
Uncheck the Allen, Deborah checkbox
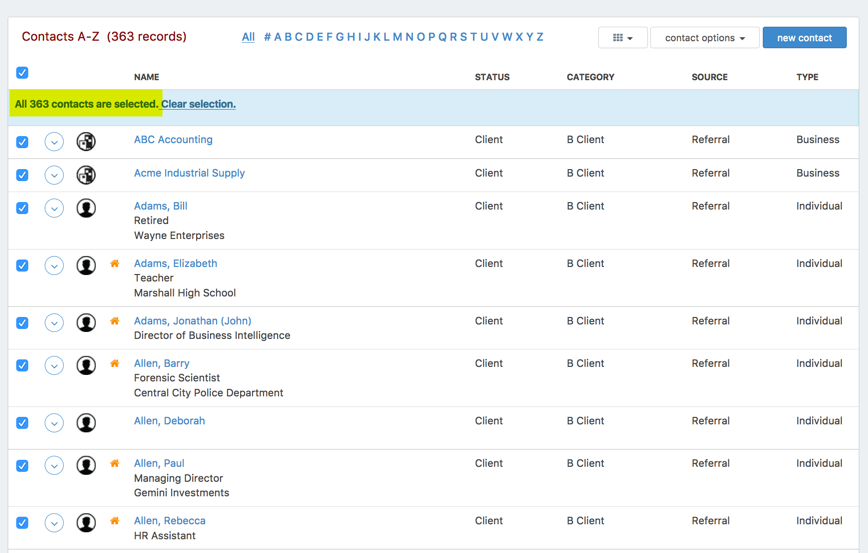[22, 423]
